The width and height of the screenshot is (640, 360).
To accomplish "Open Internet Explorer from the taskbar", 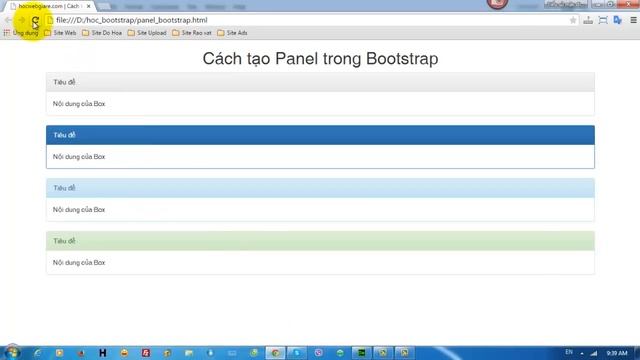I will (x=38, y=353).
